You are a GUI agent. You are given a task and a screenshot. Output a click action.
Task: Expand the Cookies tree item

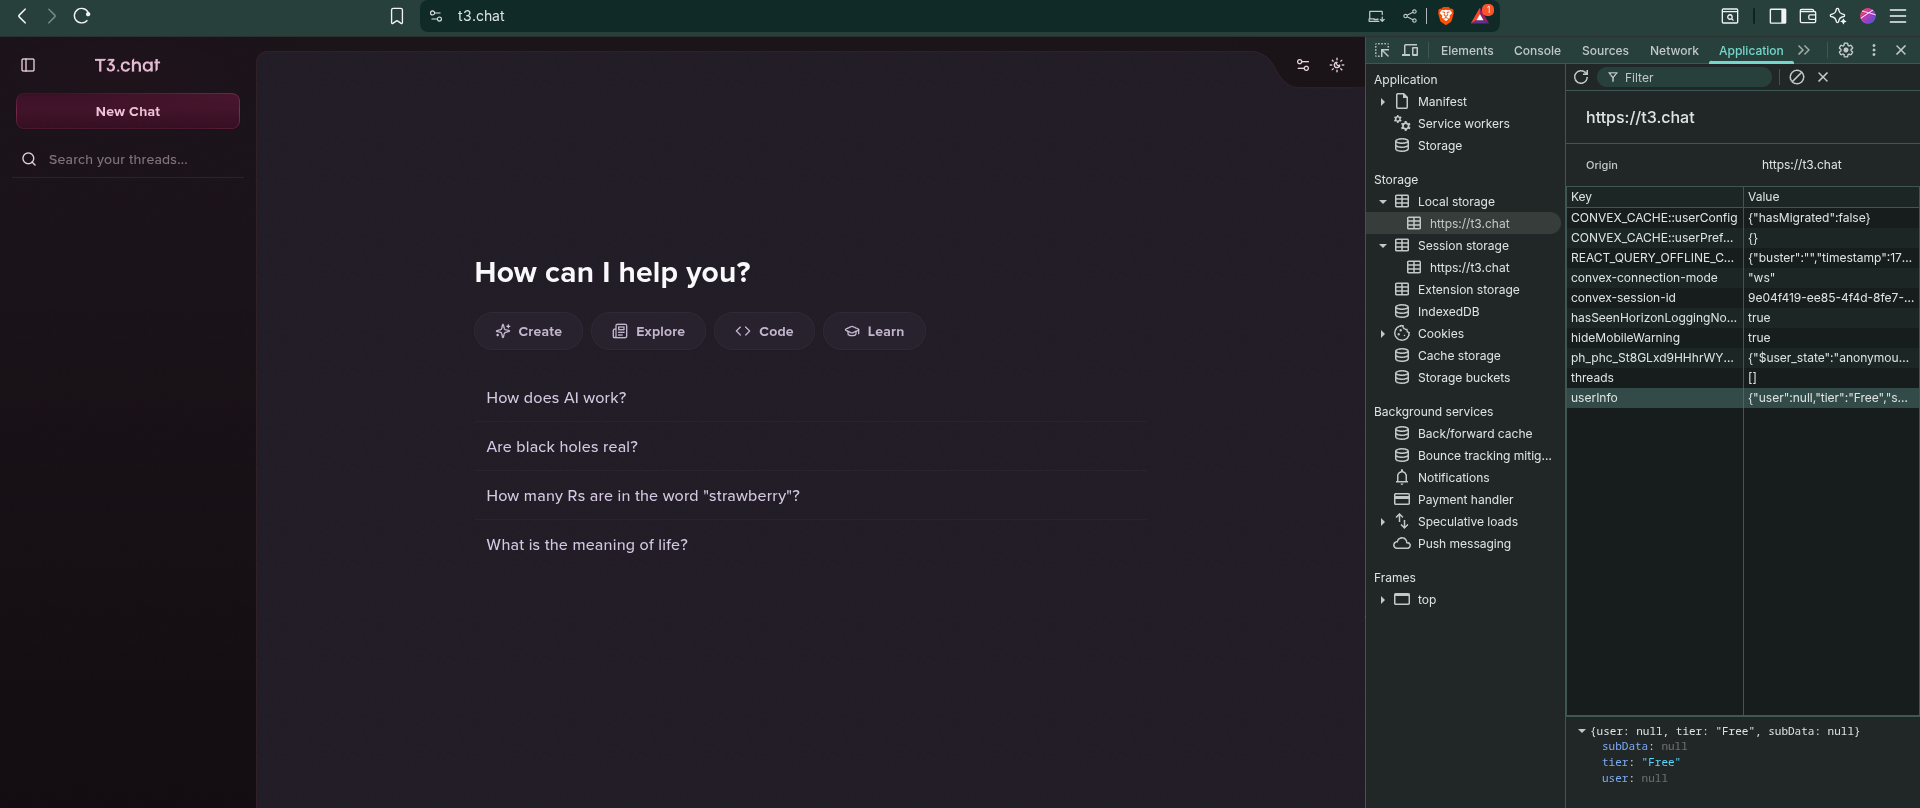[x=1383, y=334]
